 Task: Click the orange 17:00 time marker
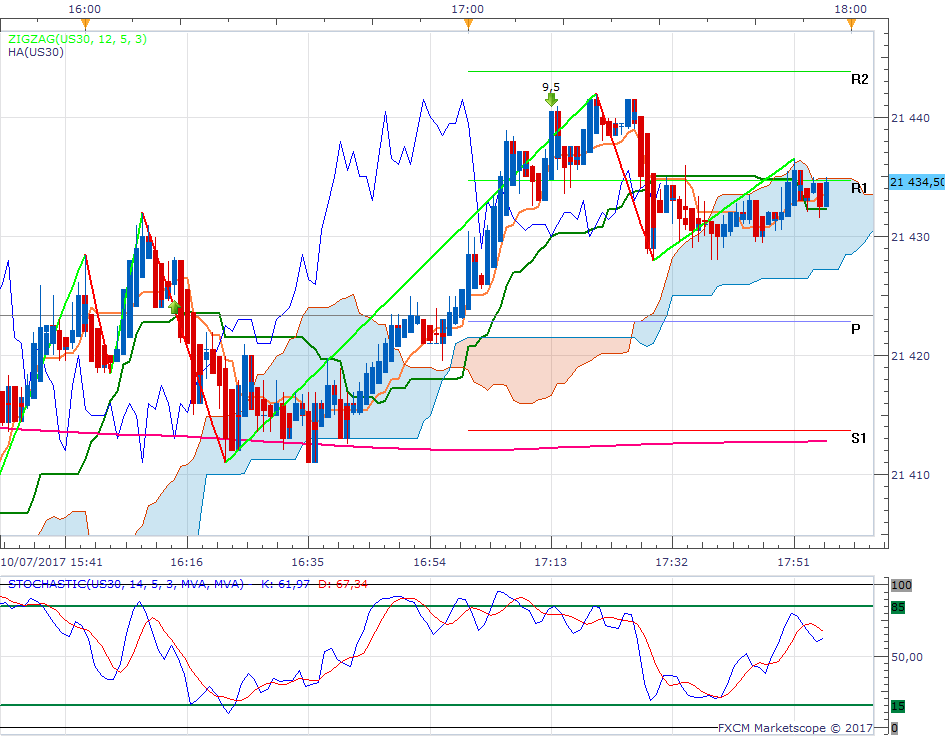468,24
